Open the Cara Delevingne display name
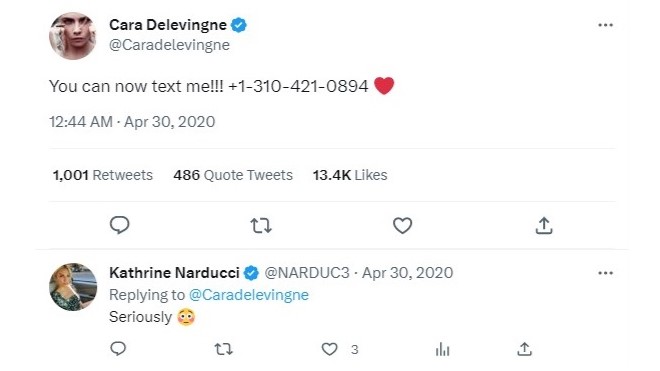The height and width of the screenshot is (371, 660). pos(168,25)
